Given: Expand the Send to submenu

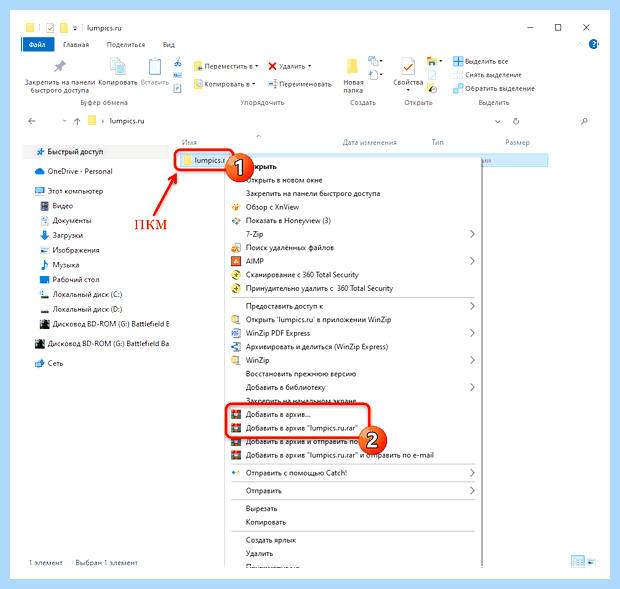Looking at the screenshot, I should click(472, 491).
